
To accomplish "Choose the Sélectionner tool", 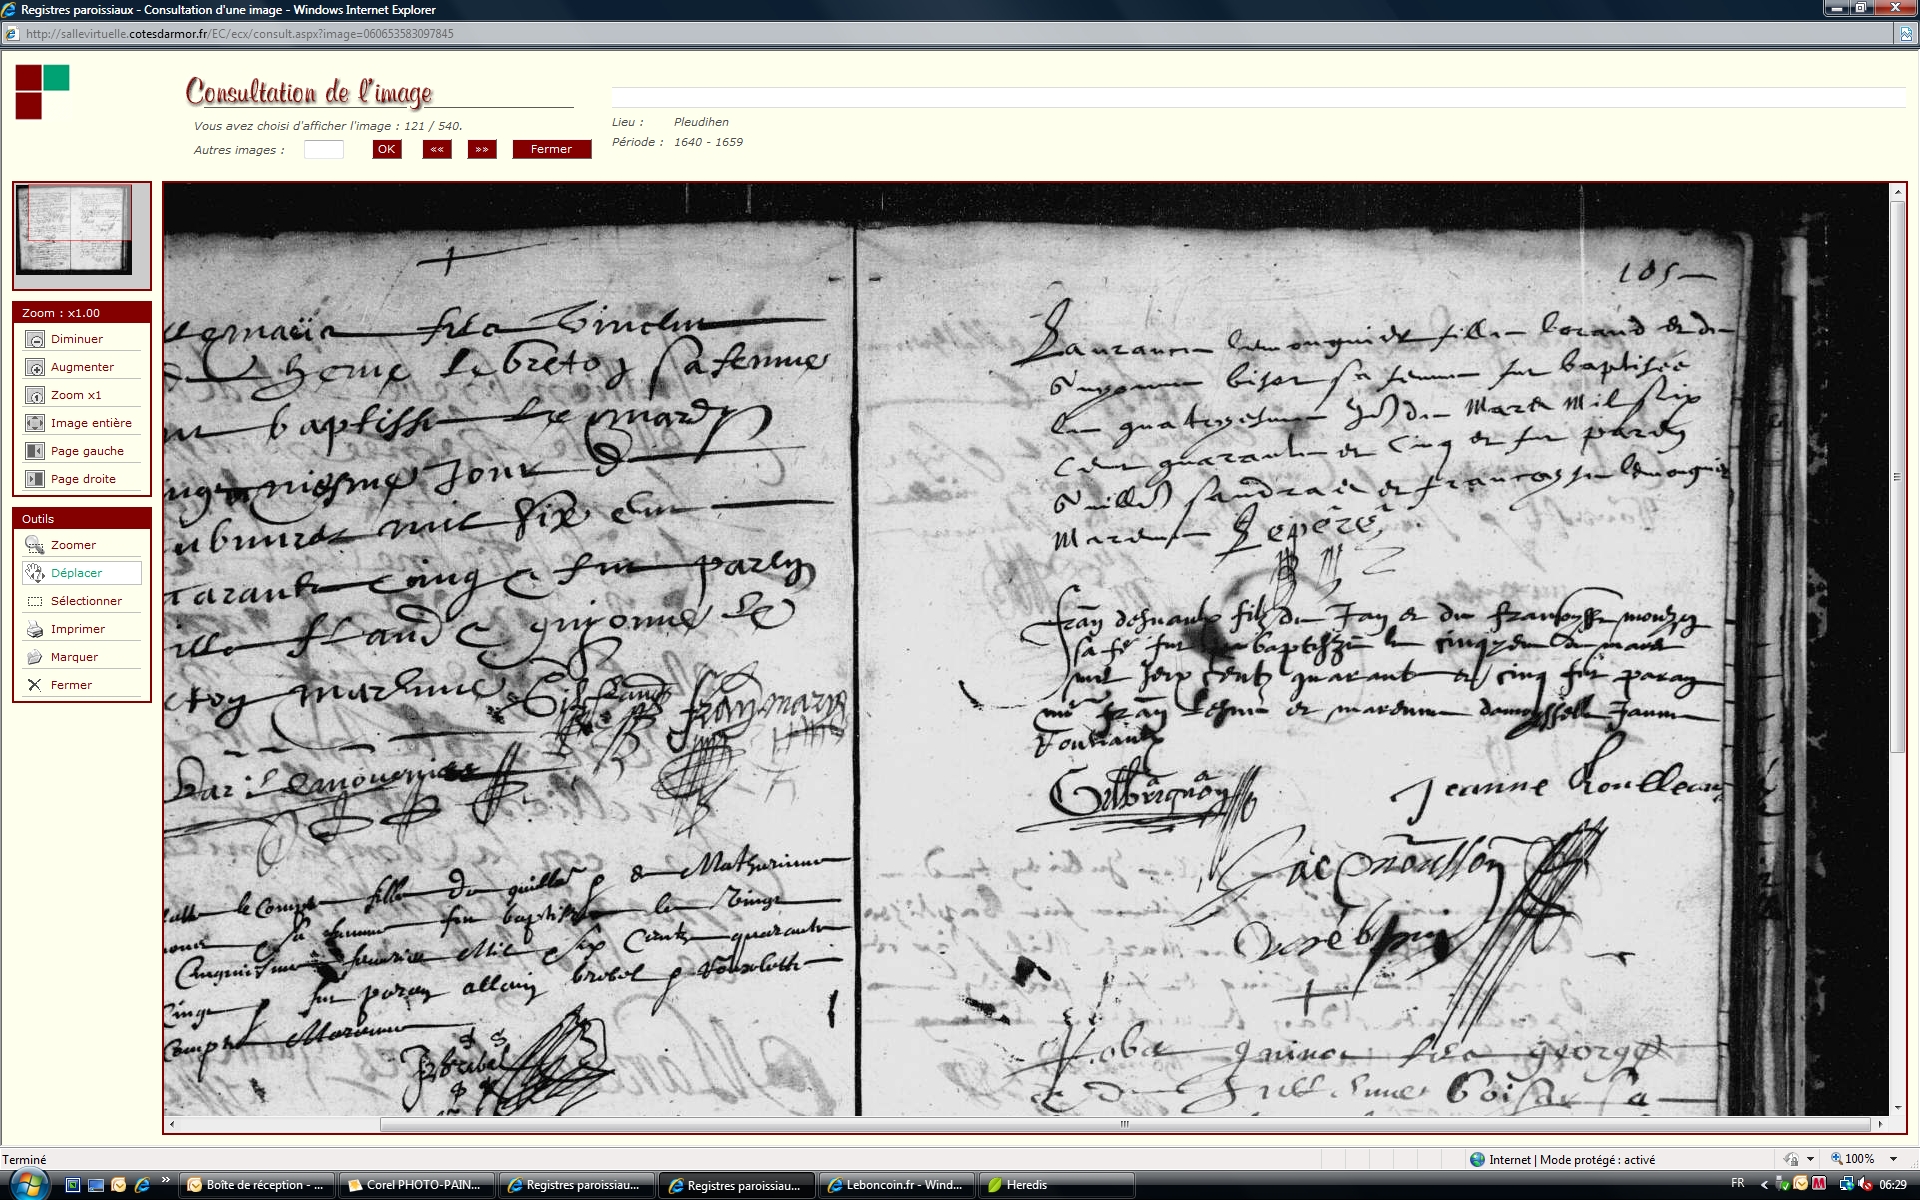I will [35, 602].
